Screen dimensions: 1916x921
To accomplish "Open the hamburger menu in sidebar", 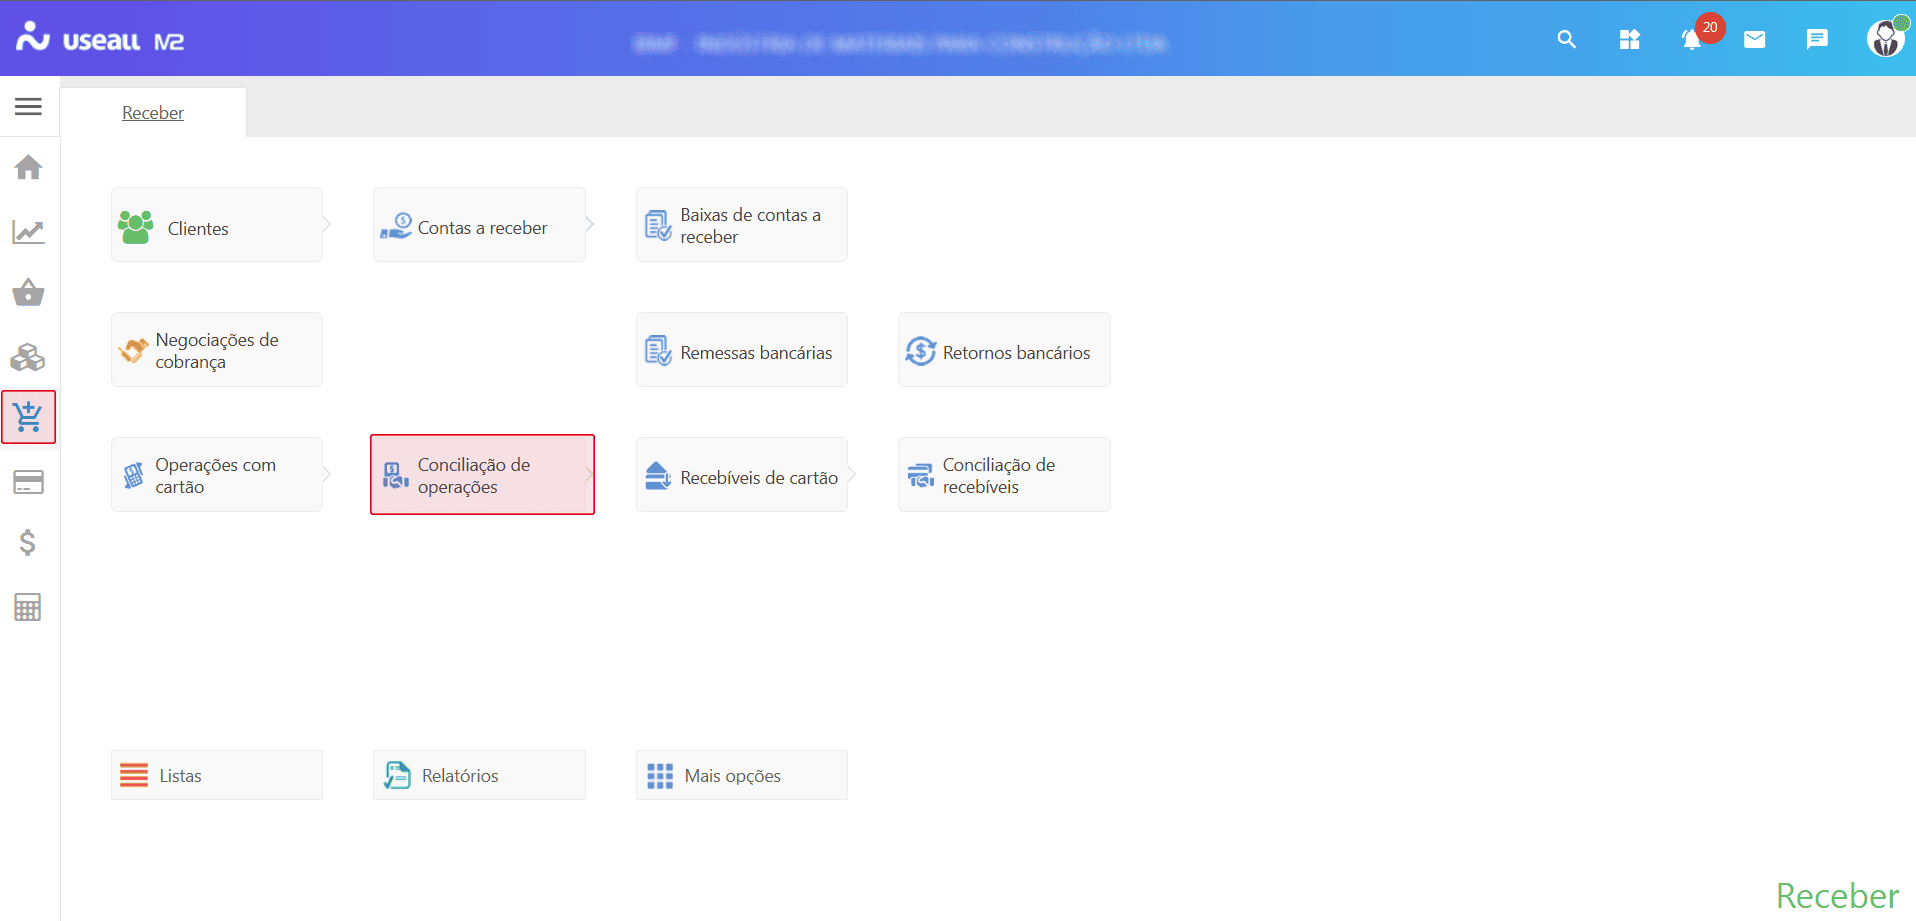I will [x=28, y=106].
